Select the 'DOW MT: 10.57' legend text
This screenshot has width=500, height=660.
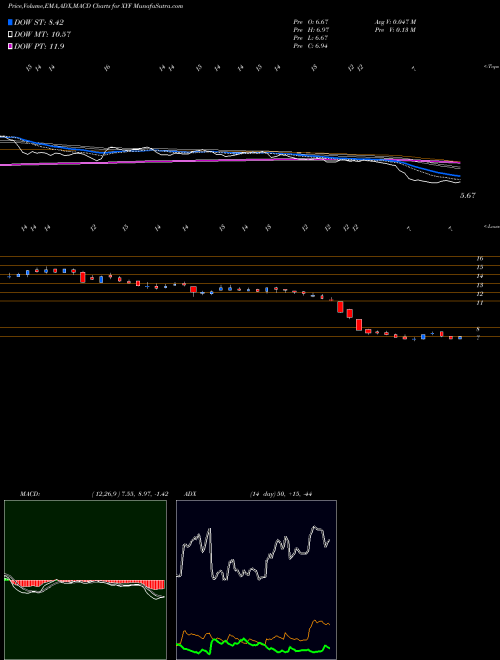[x=42, y=35]
